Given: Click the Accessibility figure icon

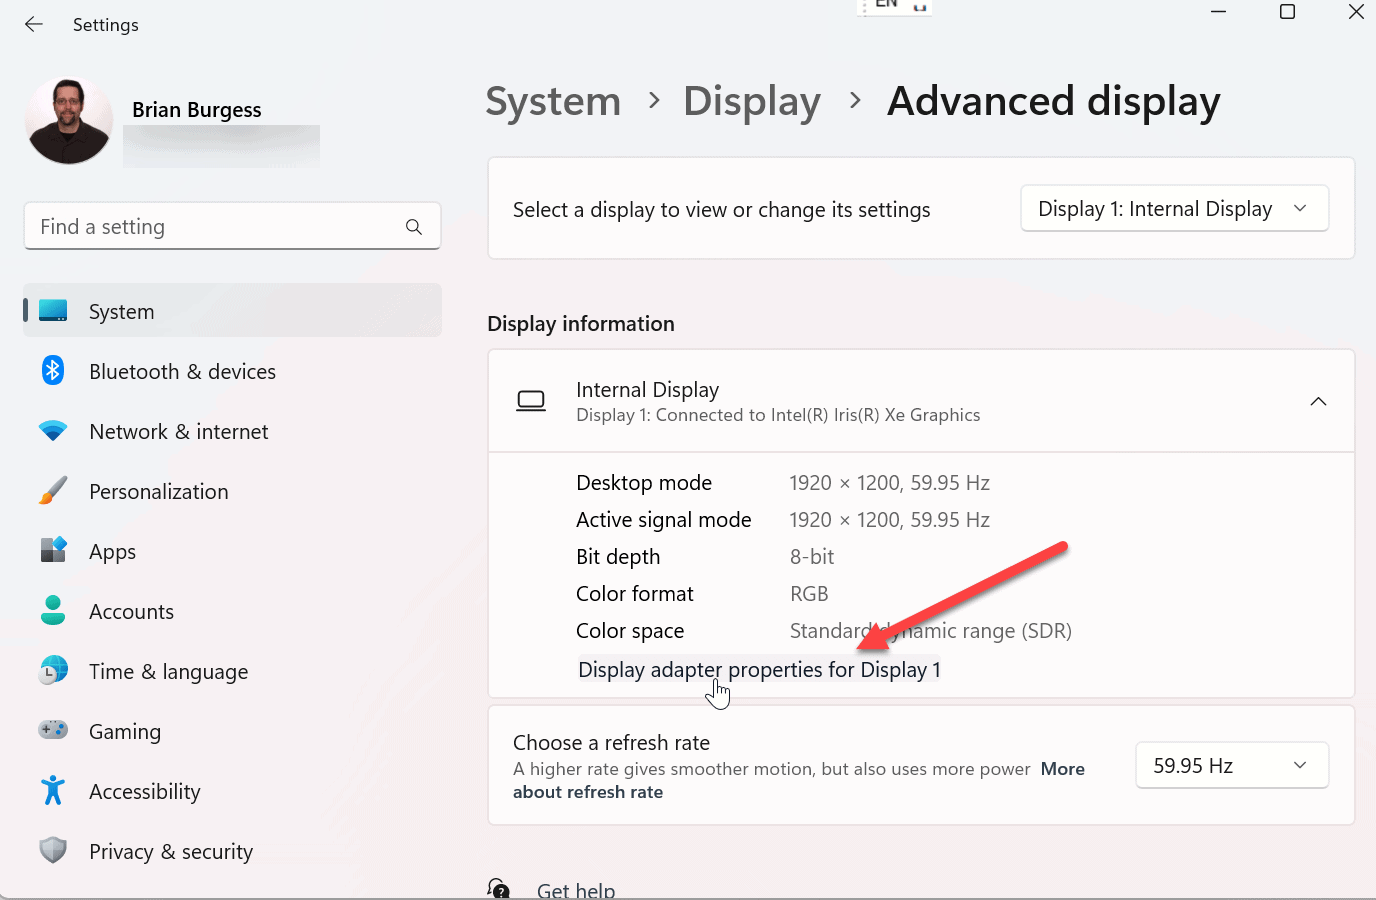Looking at the screenshot, I should 53,791.
